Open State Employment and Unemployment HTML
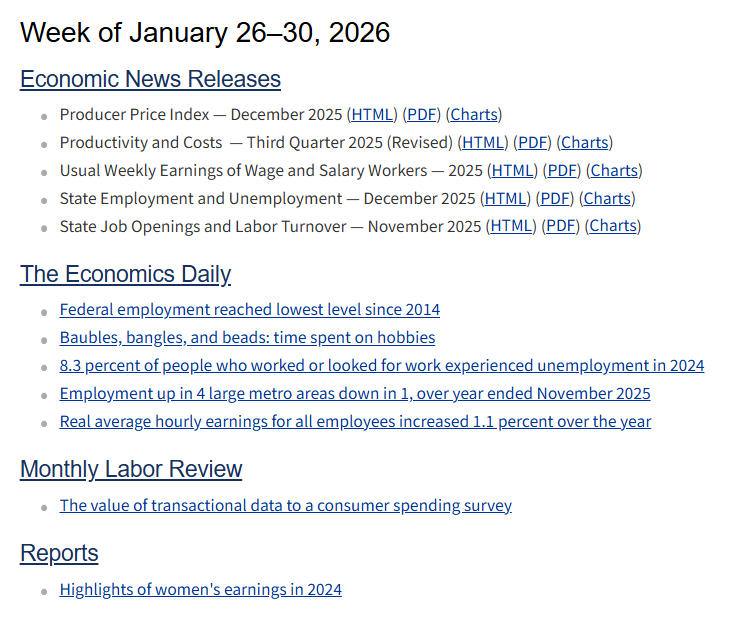 pyautogui.click(x=506, y=199)
